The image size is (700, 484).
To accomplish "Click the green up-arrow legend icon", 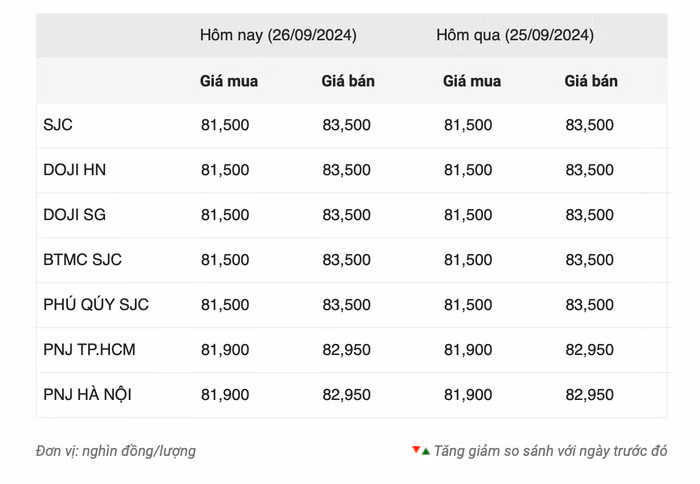I will pyautogui.click(x=425, y=452).
